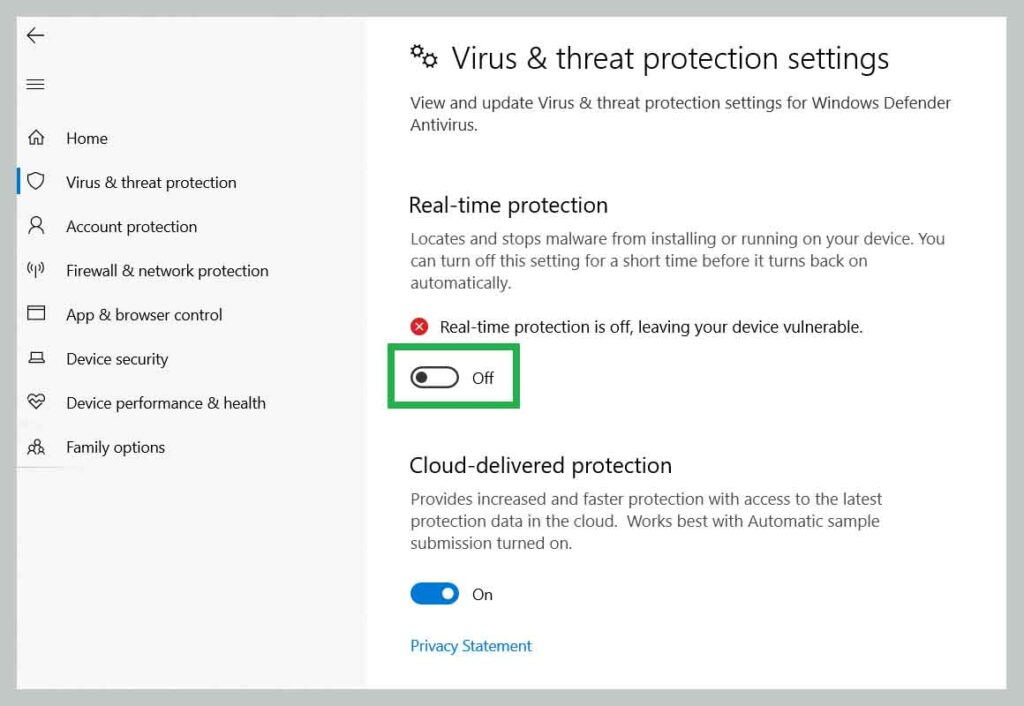Click the Firewall & network protection signal icon
This screenshot has width=1024, height=706.
(37, 270)
